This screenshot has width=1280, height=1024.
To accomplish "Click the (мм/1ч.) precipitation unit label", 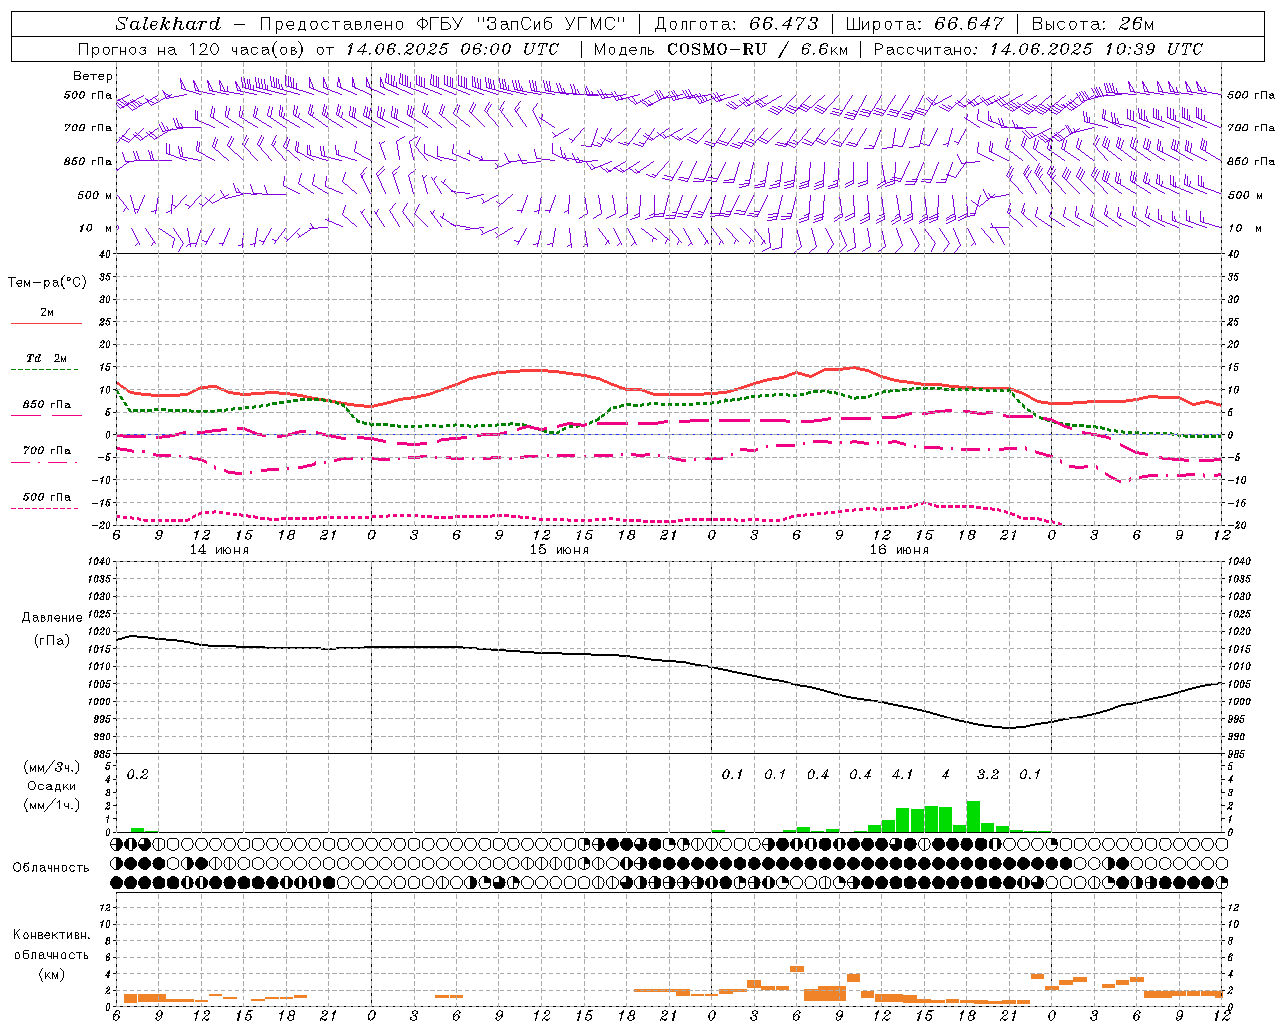I will (x=50, y=805).
